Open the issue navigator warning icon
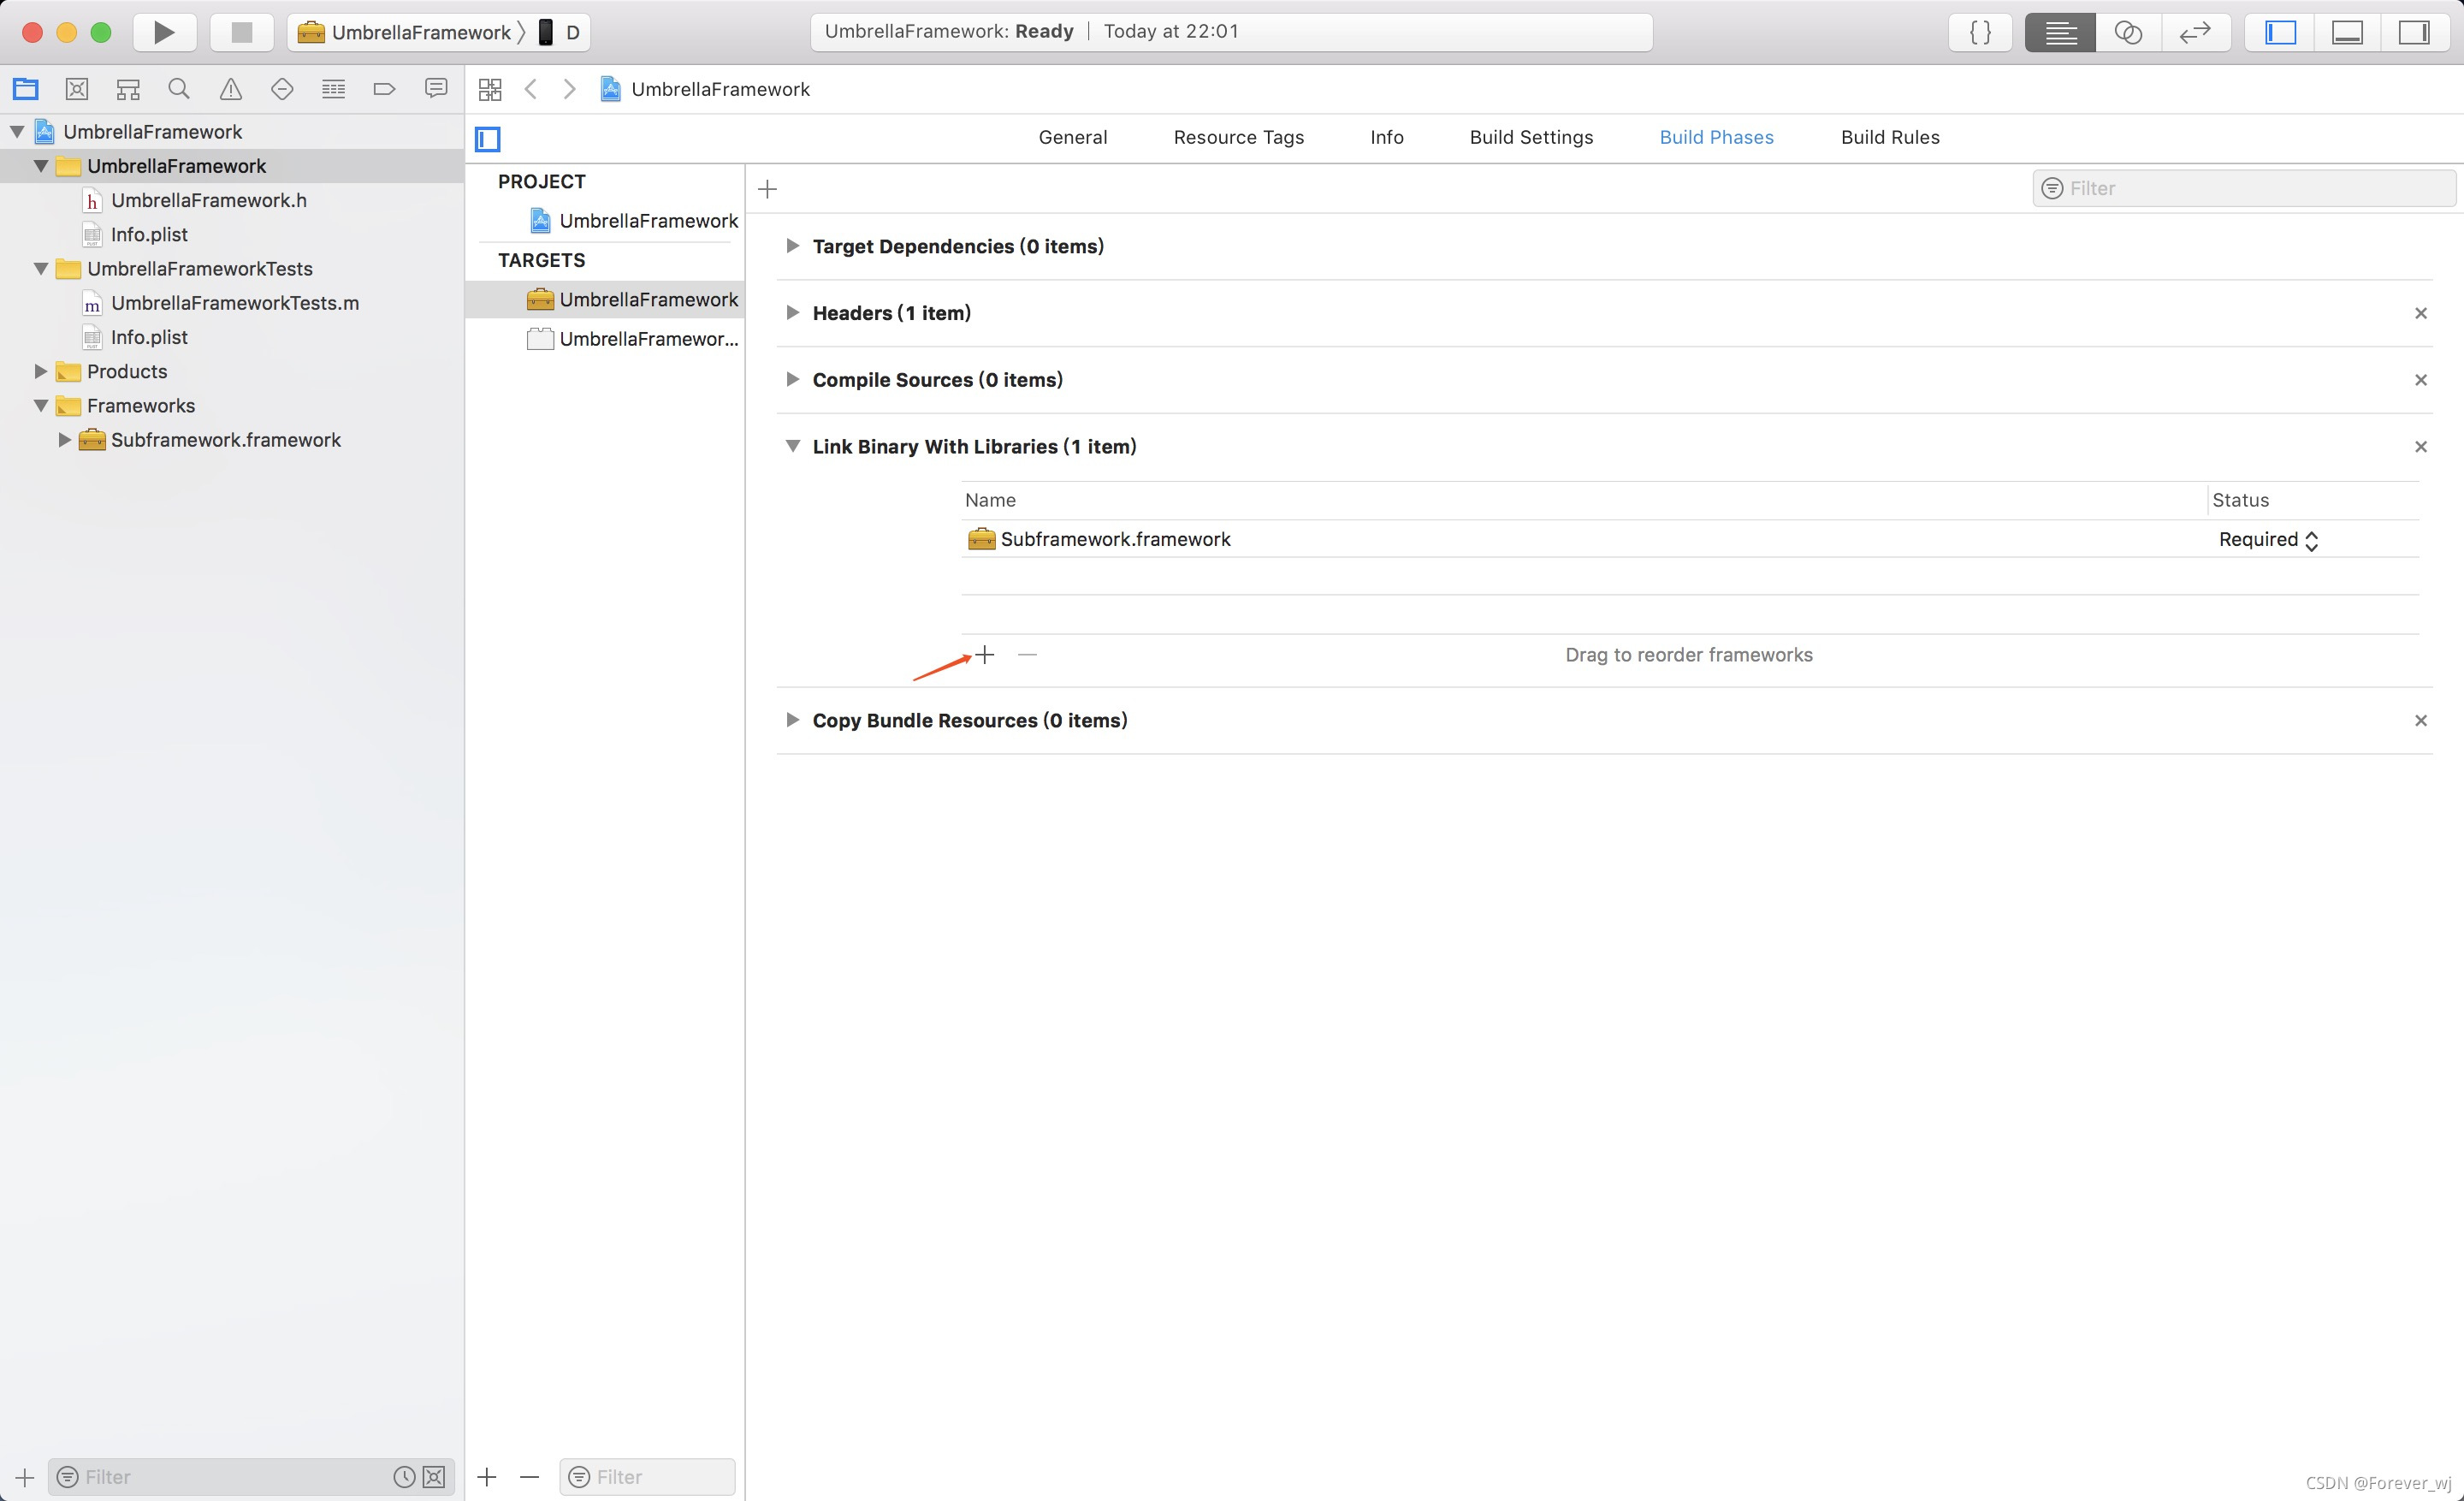The height and width of the screenshot is (1501, 2464). 231,89
